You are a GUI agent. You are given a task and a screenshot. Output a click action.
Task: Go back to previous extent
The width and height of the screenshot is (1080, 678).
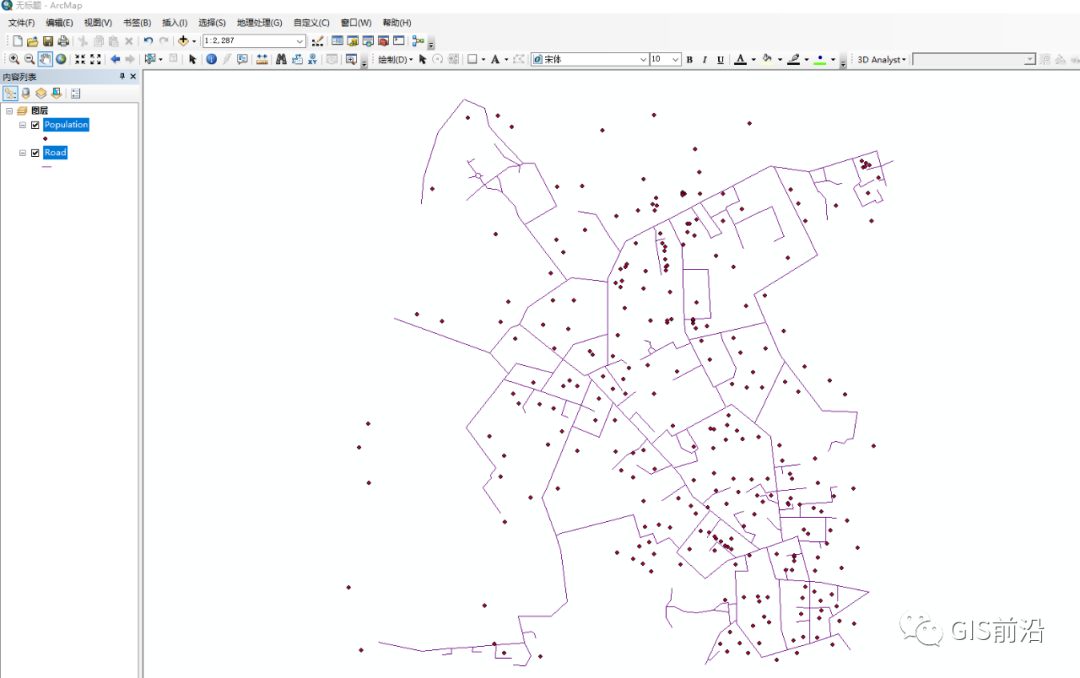coord(115,59)
